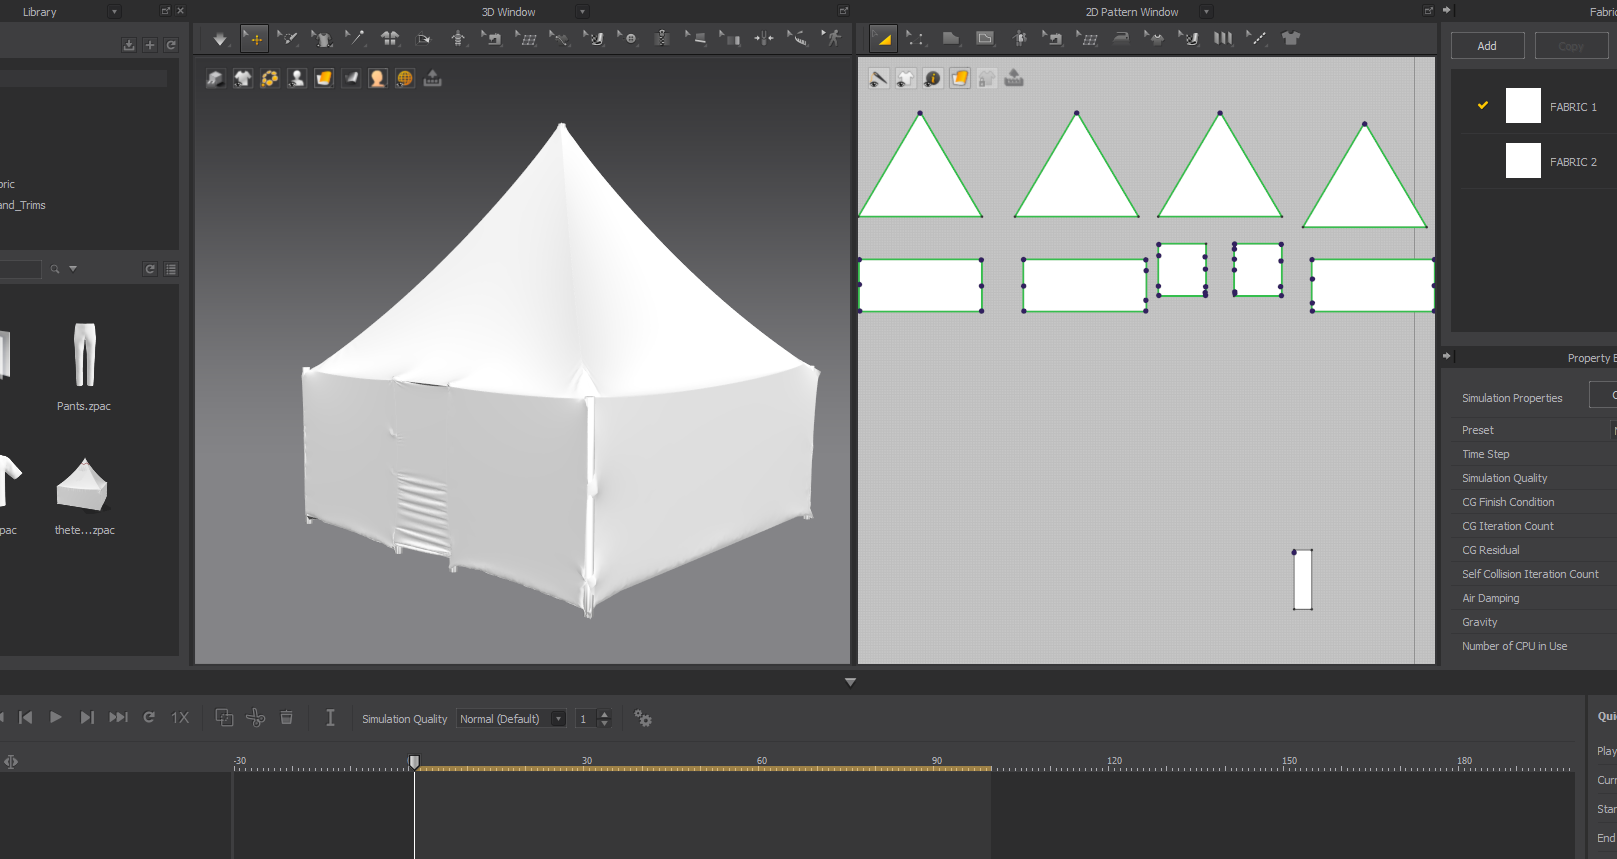Select the steam iron tool

click(x=1121, y=39)
